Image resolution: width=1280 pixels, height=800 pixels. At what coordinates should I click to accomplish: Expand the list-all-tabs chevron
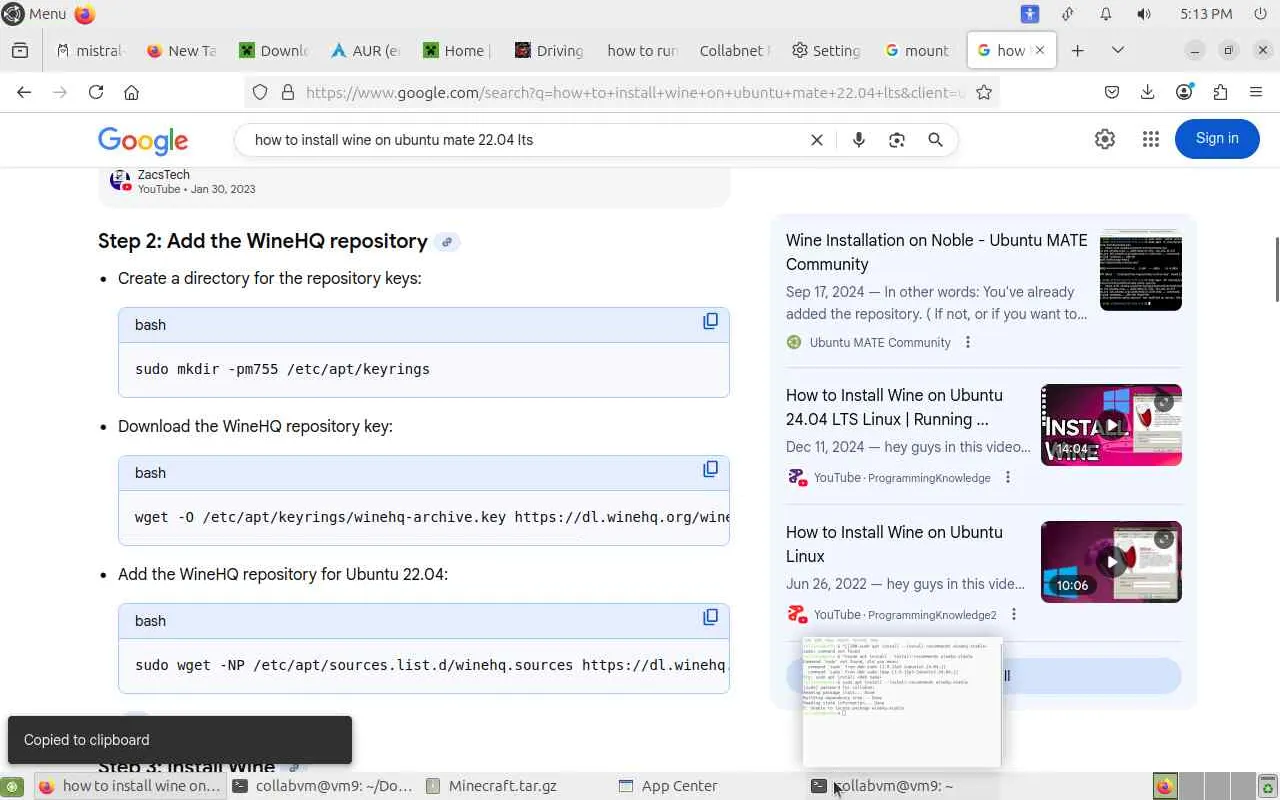1118,50
